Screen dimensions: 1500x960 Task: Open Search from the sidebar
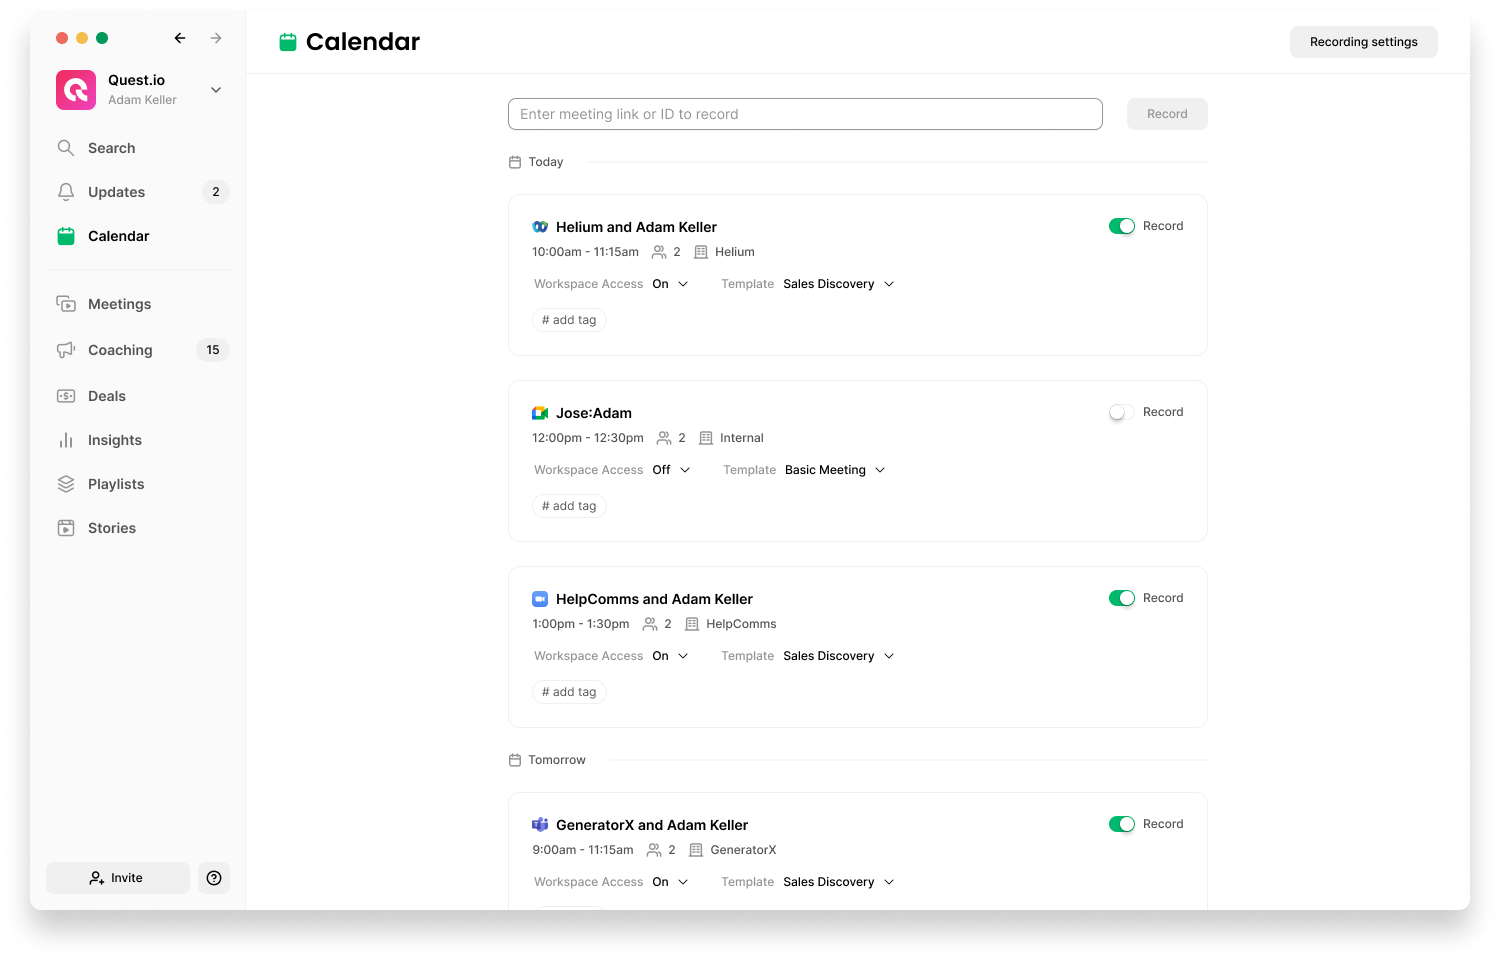(110, 147)
